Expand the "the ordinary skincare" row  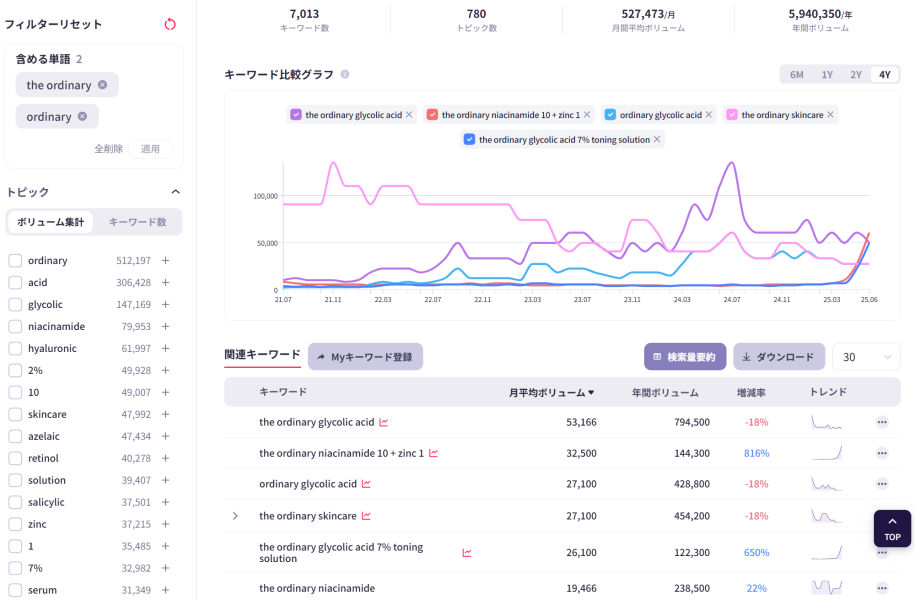tap(235, 516)
